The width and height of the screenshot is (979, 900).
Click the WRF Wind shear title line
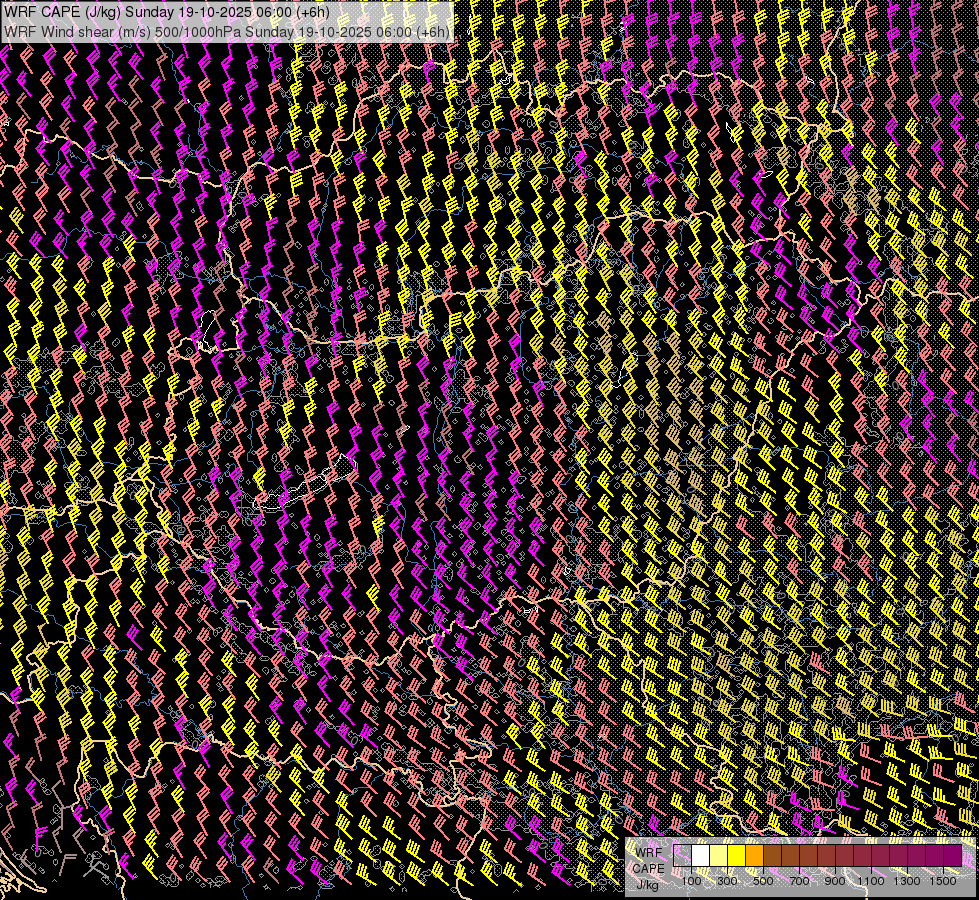pyautogui.click(x=226, y=31)
